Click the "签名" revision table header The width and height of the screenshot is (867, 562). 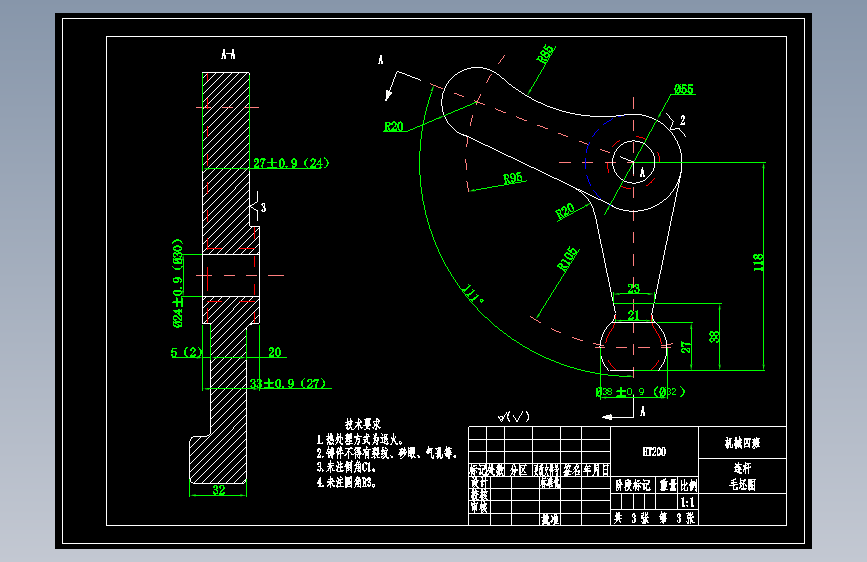click(572, 470)
